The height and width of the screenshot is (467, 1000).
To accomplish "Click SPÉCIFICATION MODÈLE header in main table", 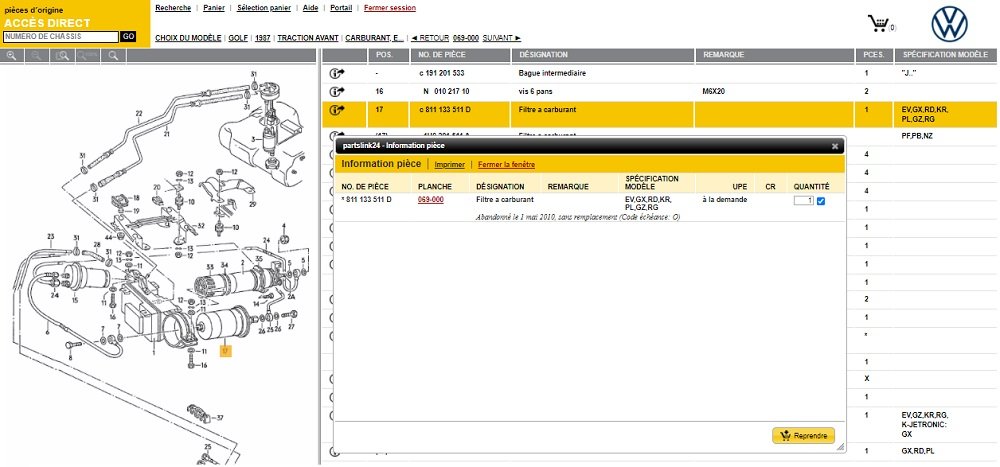I will pyautogui.click(x=945, y=55).
